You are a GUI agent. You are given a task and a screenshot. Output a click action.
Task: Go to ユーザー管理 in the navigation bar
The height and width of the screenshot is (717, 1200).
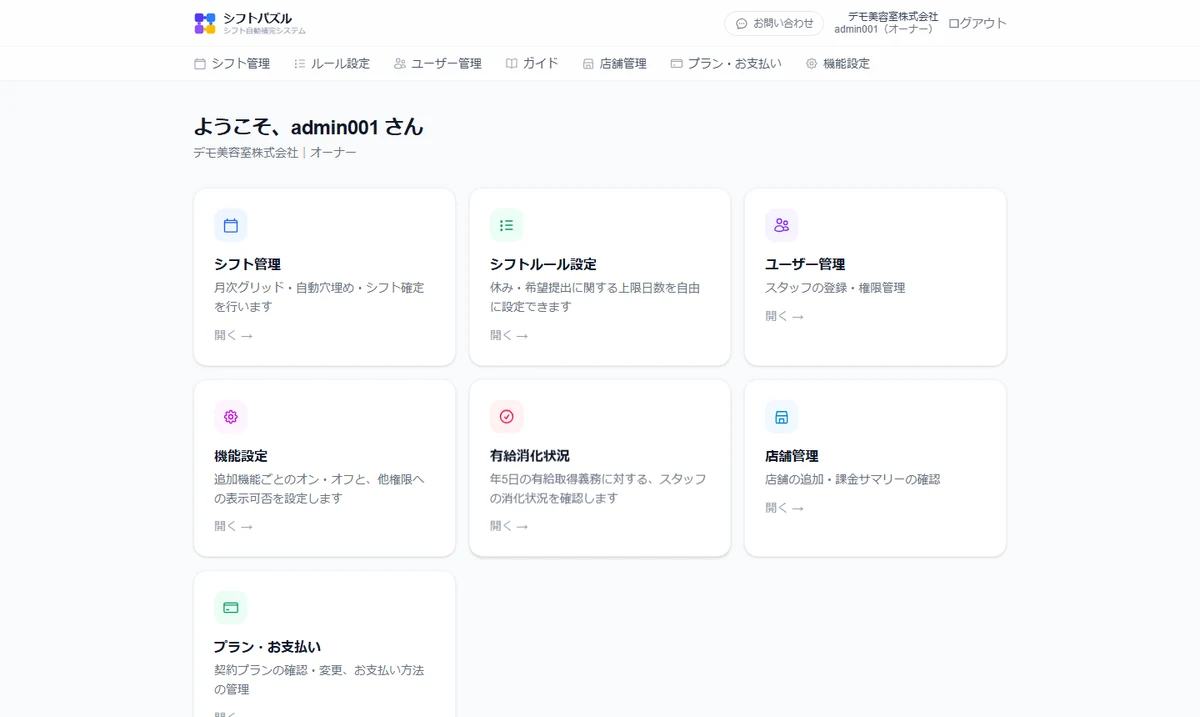[x=438, y=63]
